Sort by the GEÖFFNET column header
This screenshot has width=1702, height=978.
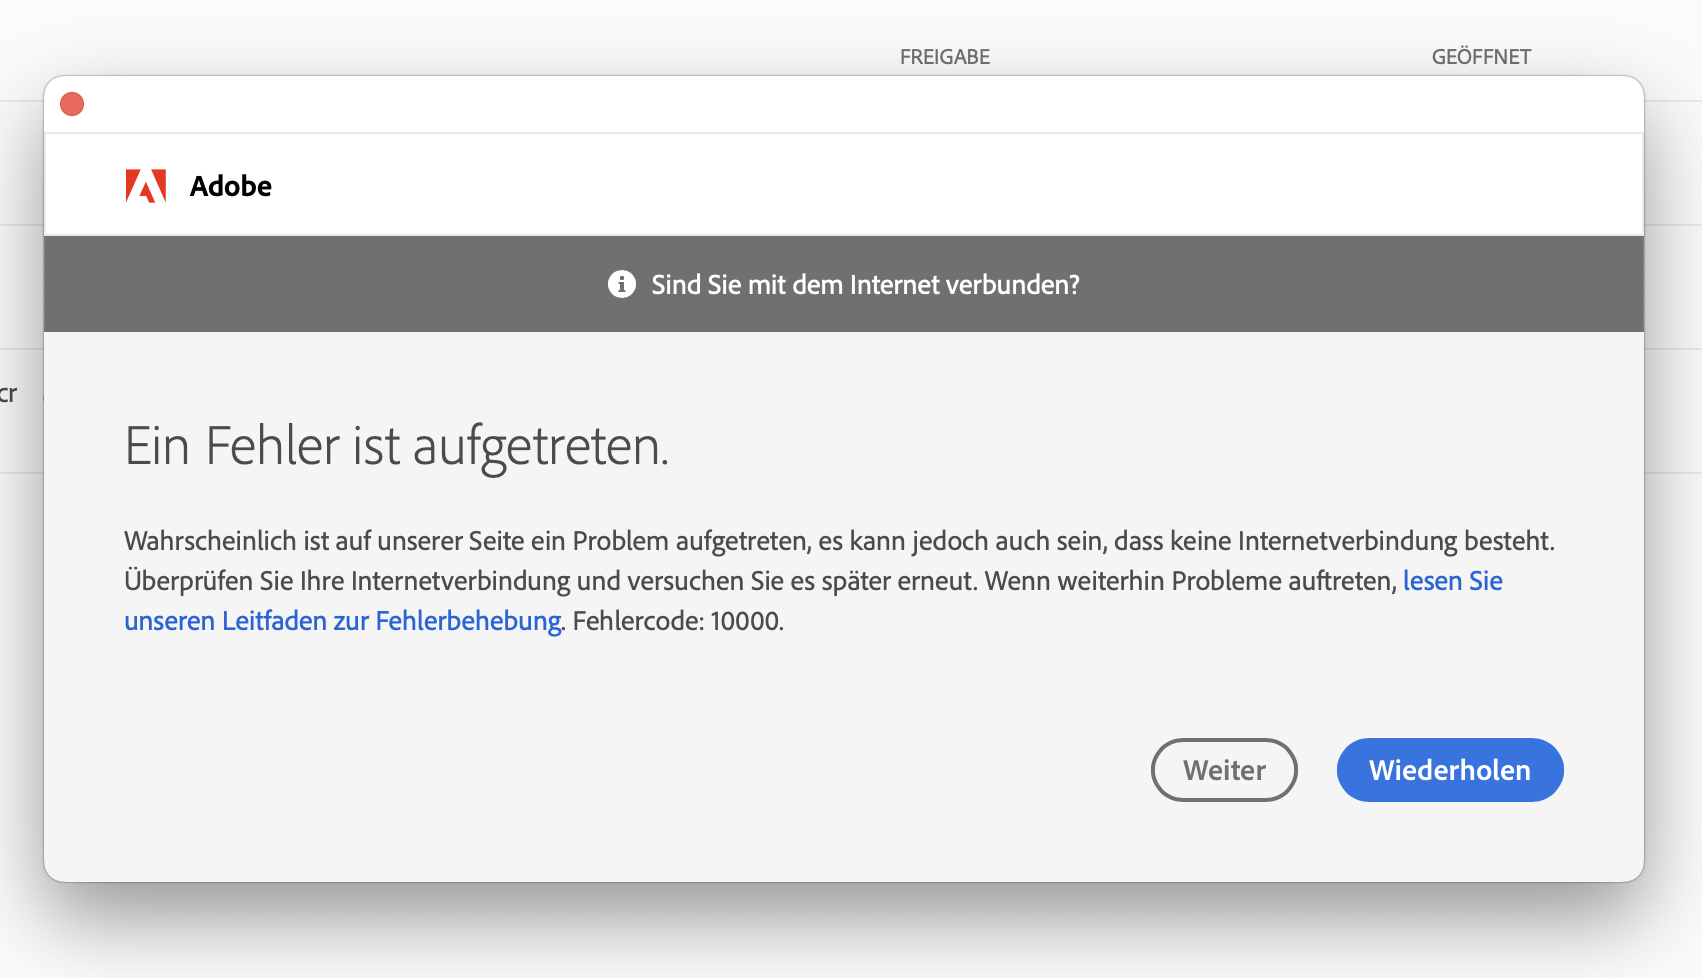pos(1480,57)
